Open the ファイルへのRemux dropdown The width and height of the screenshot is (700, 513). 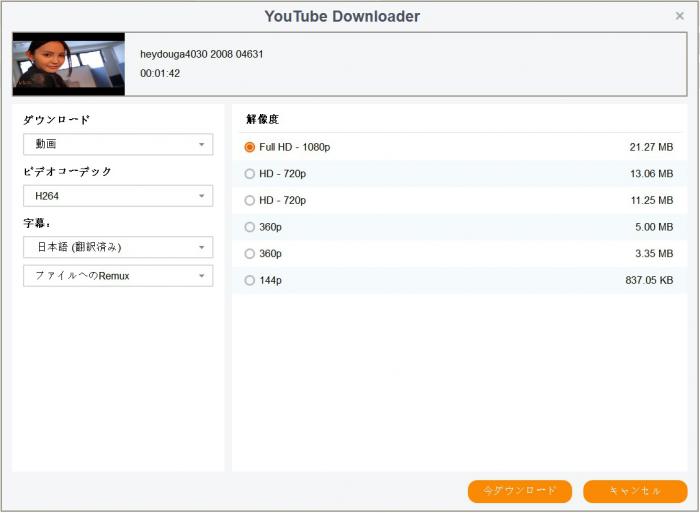(118, 276)
